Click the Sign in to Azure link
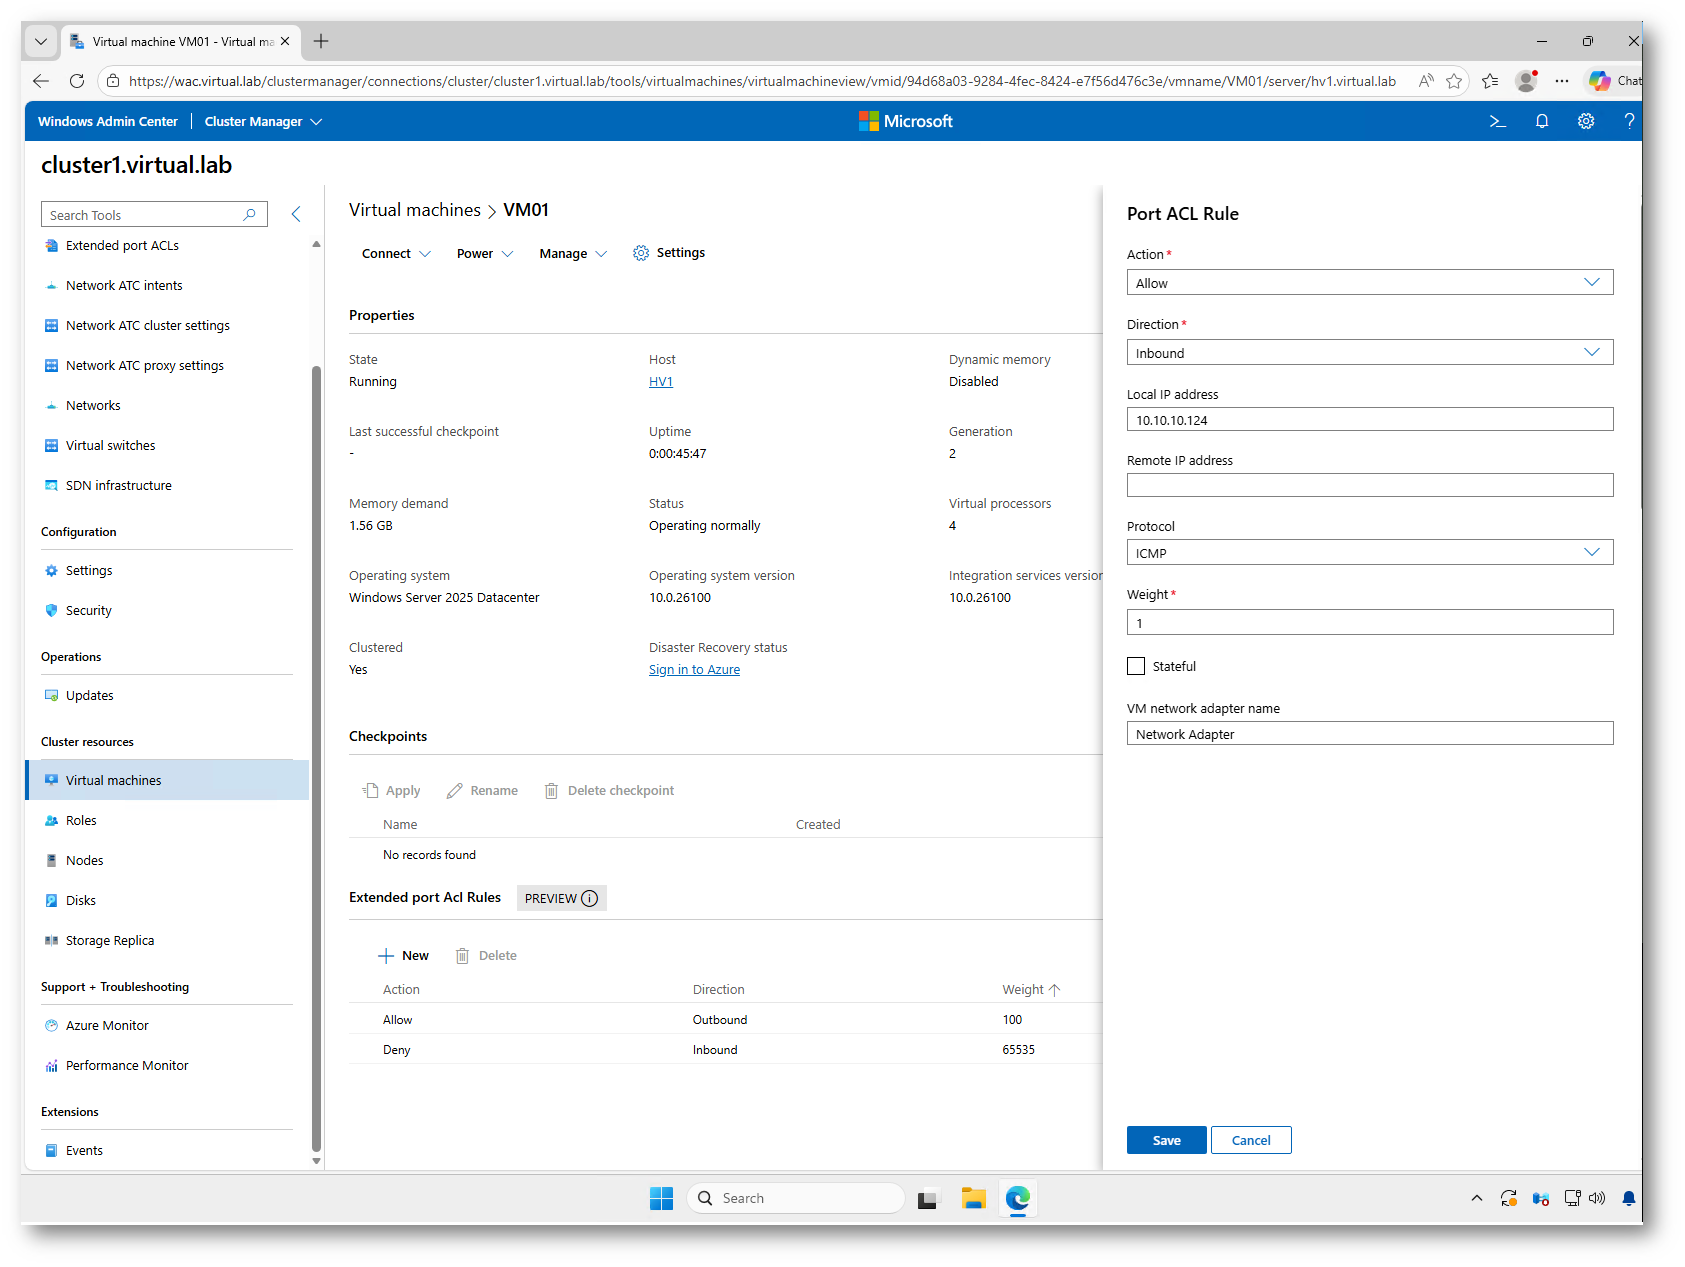This screenshot has width=1685, height=1267. [x=694, y=670]
